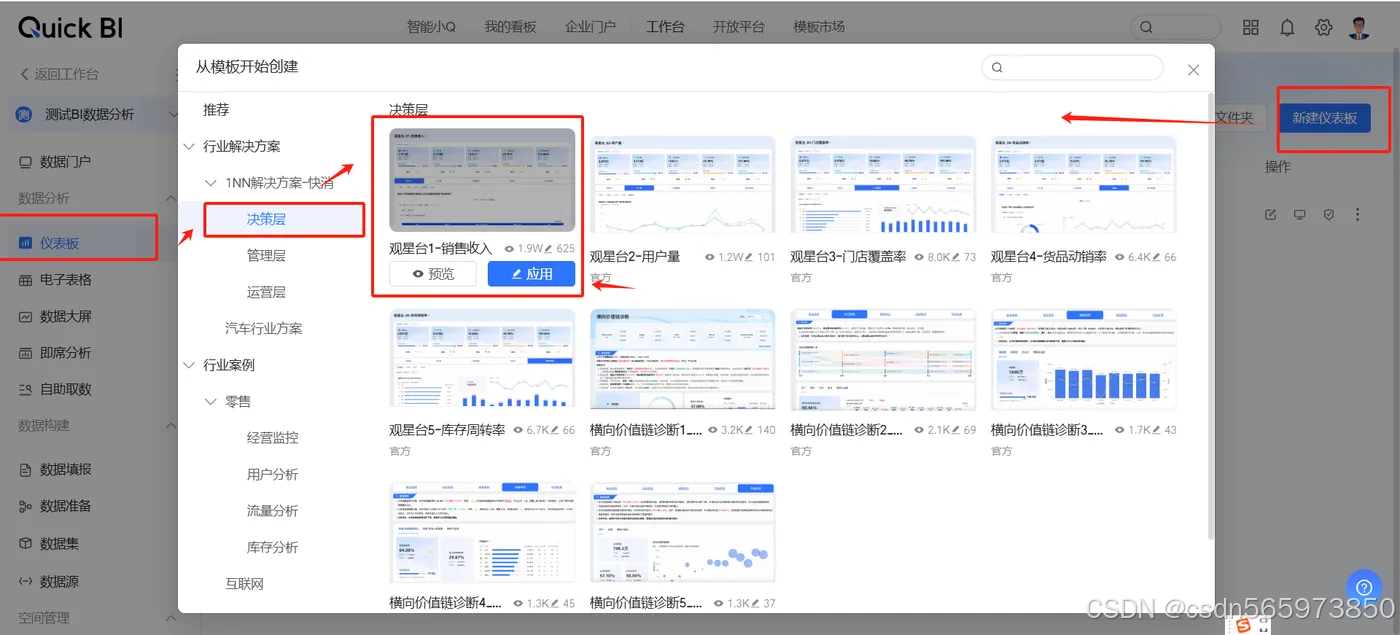
Task: Switch to the 模板市场 menu item
Action: pyautogui.click(x=820, y=26)
